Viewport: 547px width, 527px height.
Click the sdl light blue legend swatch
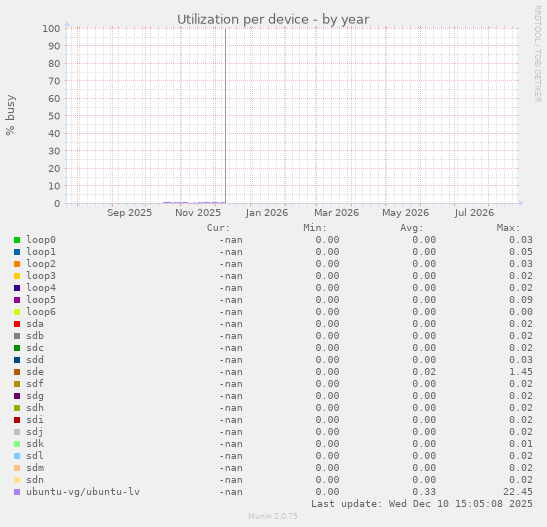pyautogui.click(x=17, y=456)
